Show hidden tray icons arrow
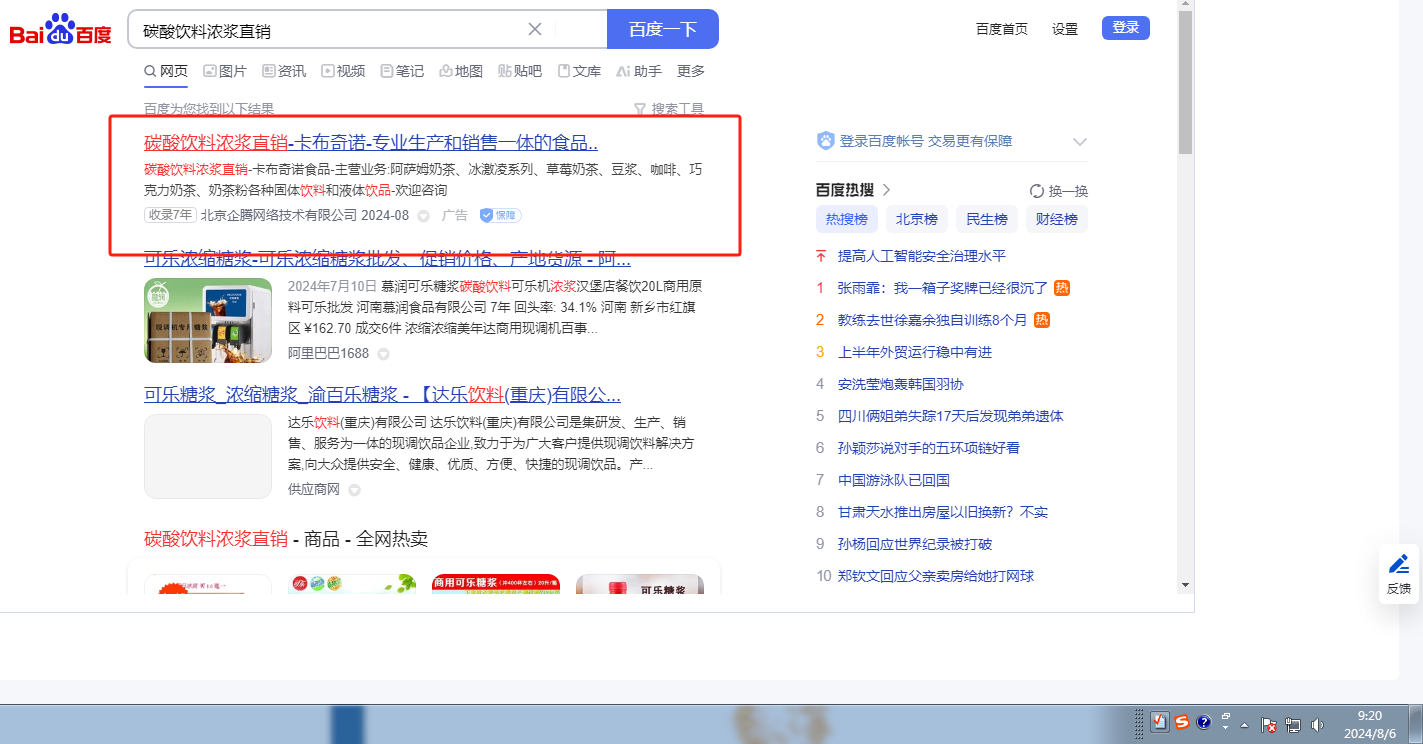The width and height of the screenshot is (1423, 744). pyautogui.click(x=1245, y=724)
